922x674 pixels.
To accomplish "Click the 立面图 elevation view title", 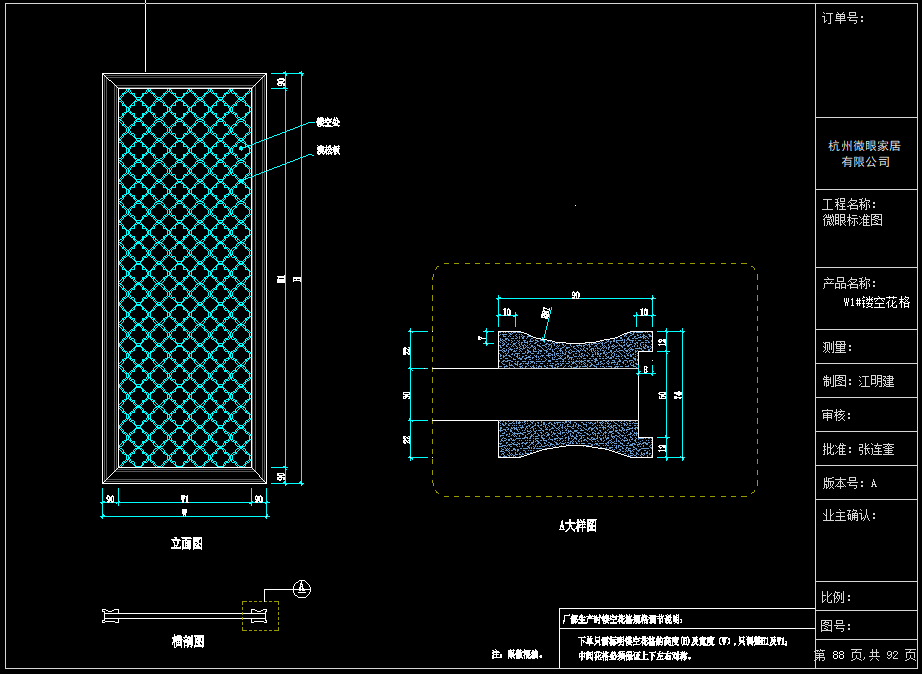I will tap(186, 544).
